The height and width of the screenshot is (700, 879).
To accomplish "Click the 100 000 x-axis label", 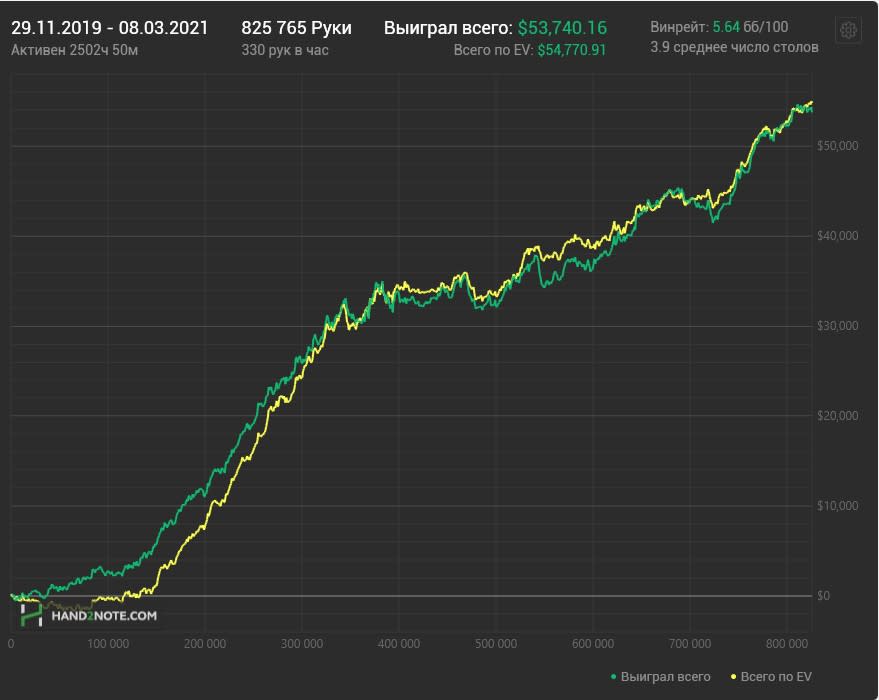I will (x=108, y=644).
